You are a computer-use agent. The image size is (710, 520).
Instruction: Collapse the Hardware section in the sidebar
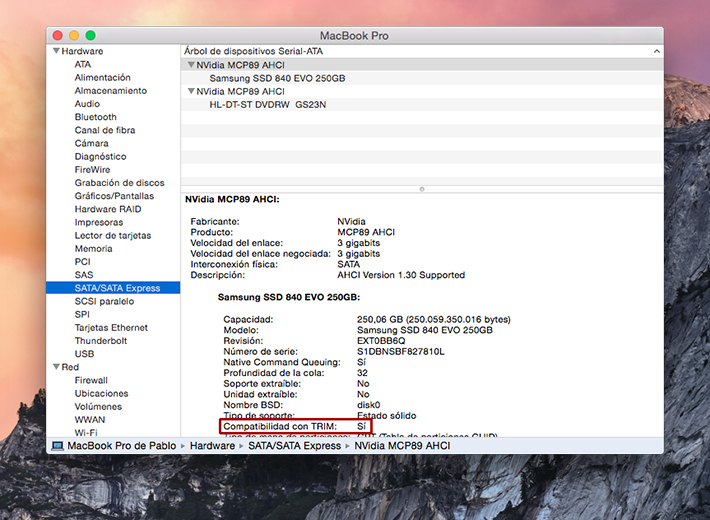pos(56,51)
